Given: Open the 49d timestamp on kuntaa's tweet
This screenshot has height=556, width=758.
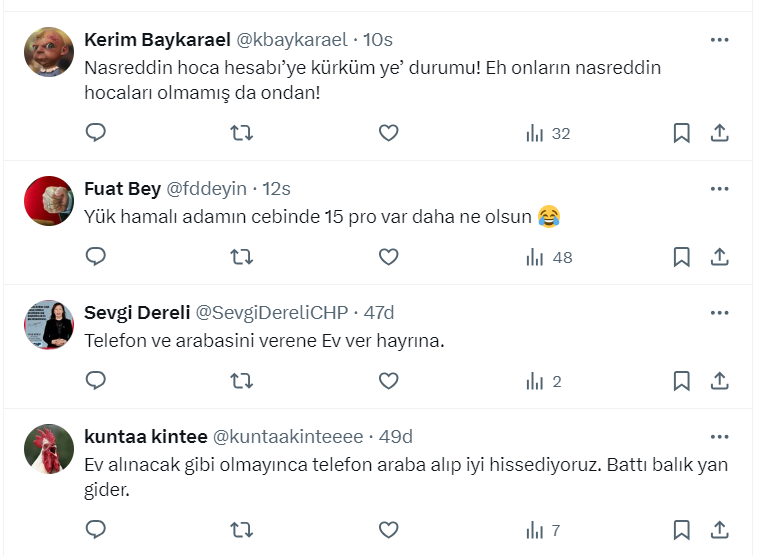Looking at the screenshot, I should pyautogui.click(x=395, y=437).
